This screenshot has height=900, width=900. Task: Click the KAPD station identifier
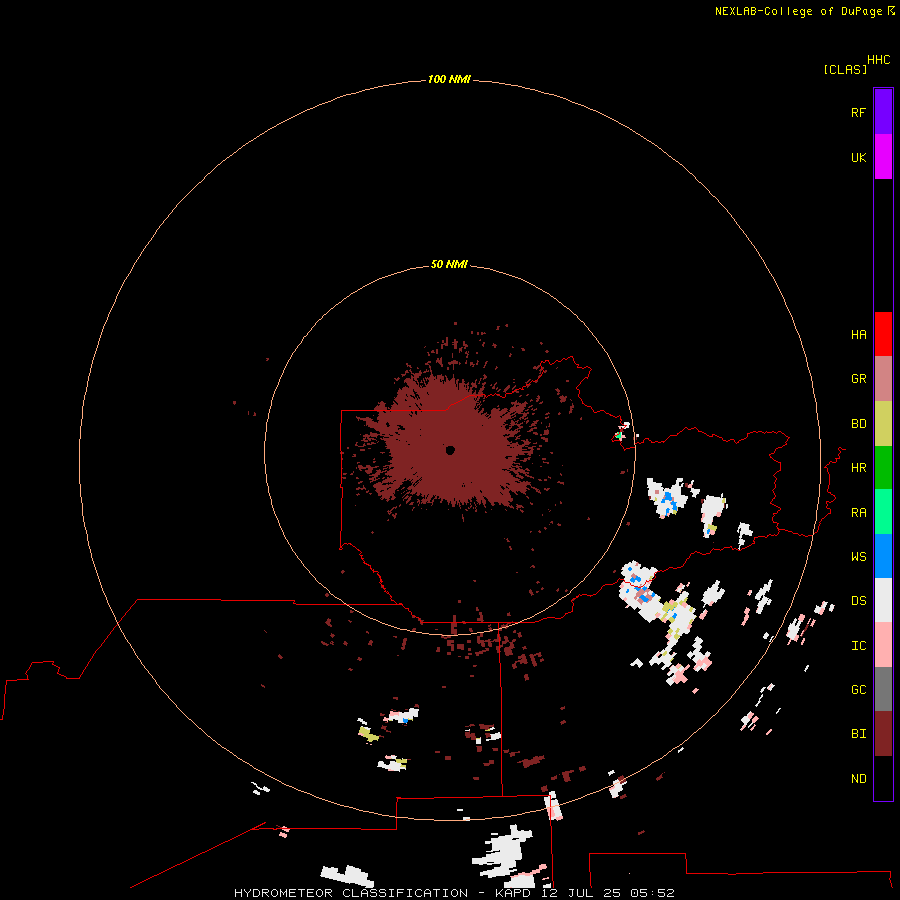[x=513, y=893]
